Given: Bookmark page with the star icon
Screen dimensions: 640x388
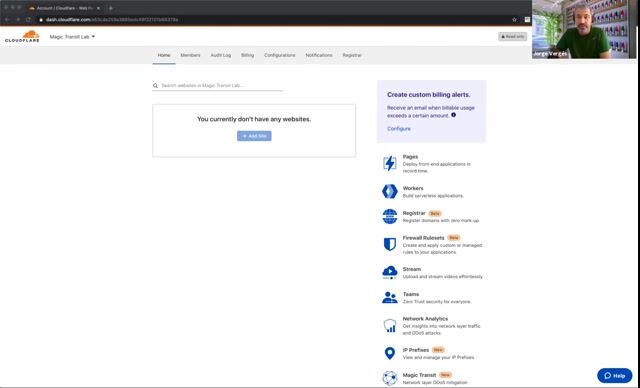Looking at the screenshot, I should tap(514, 20).
